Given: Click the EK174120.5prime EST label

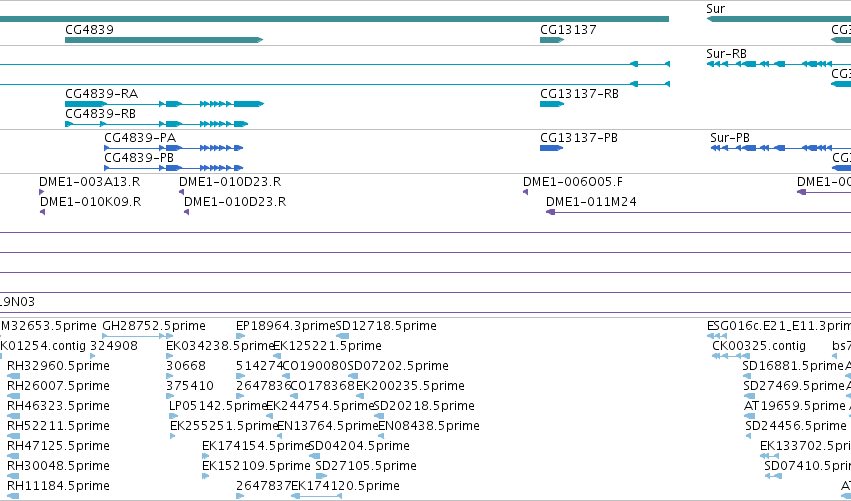Looking at the screenshot, I should tap(346, 486).
